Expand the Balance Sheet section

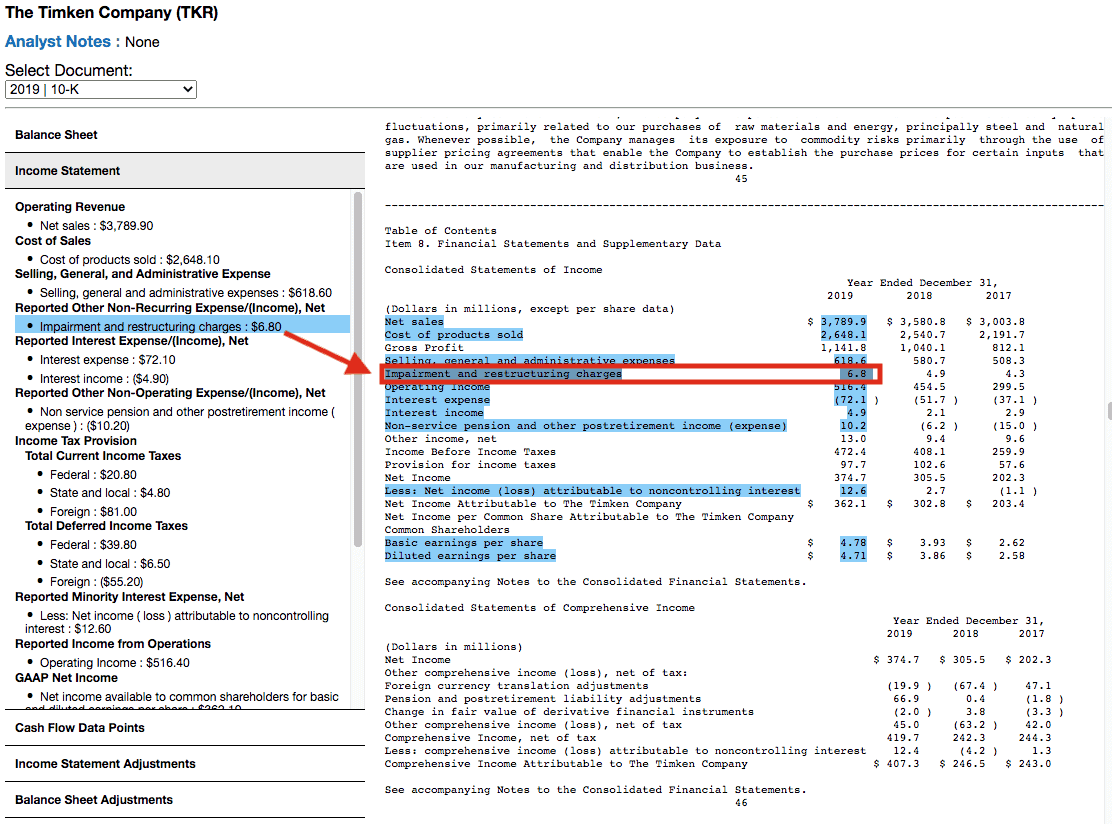[184, 135]
